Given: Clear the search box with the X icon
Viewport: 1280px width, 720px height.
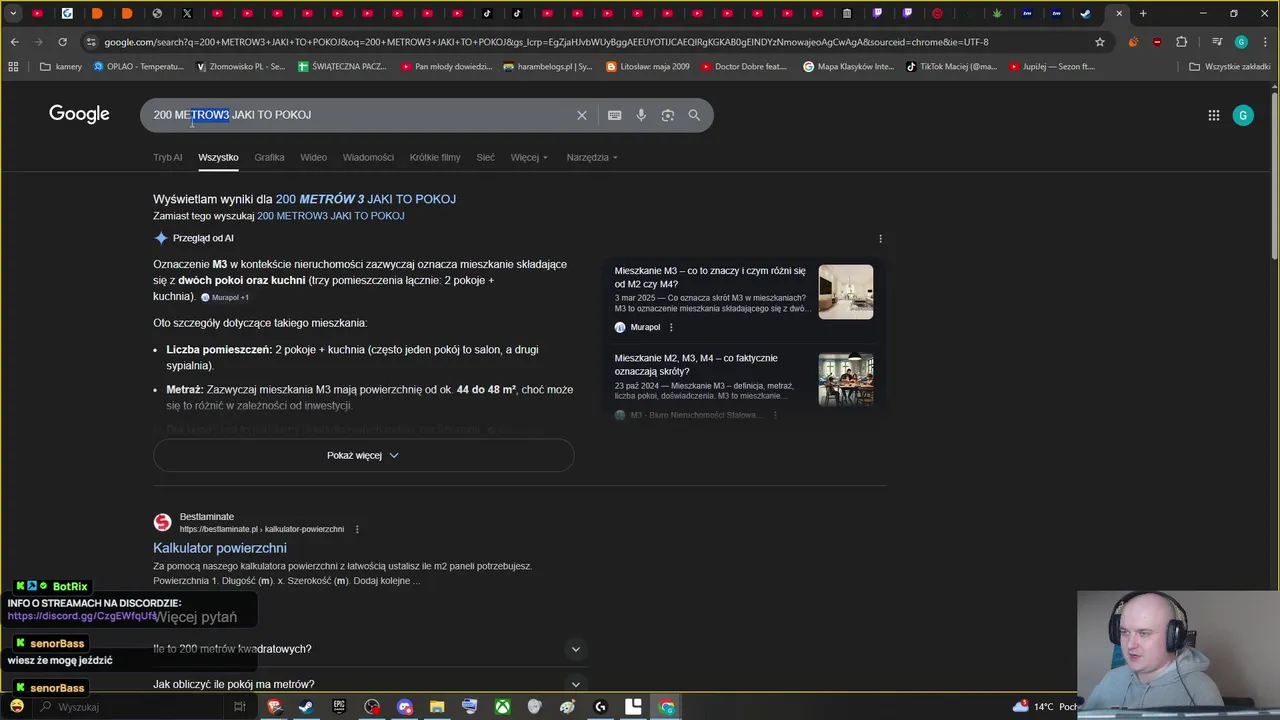Looking at the screenshot, I should click(x=581, y=115).
